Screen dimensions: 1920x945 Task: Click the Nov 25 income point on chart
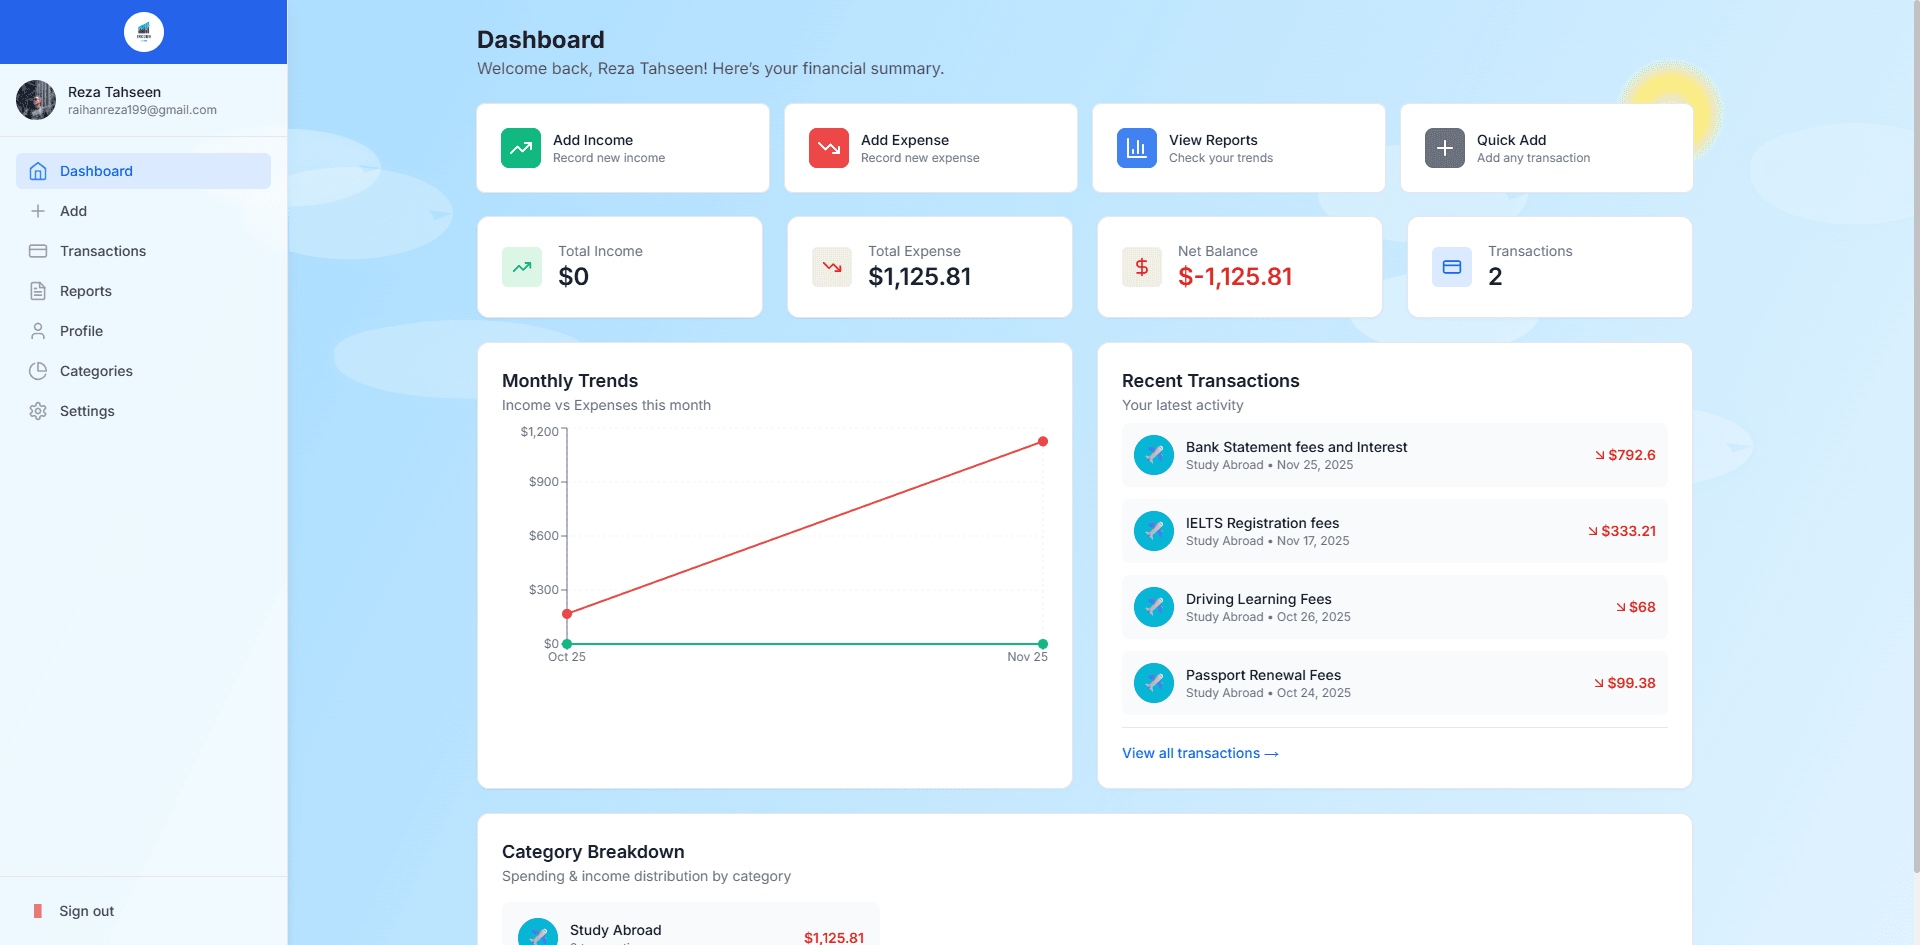tap(1043, 644)
